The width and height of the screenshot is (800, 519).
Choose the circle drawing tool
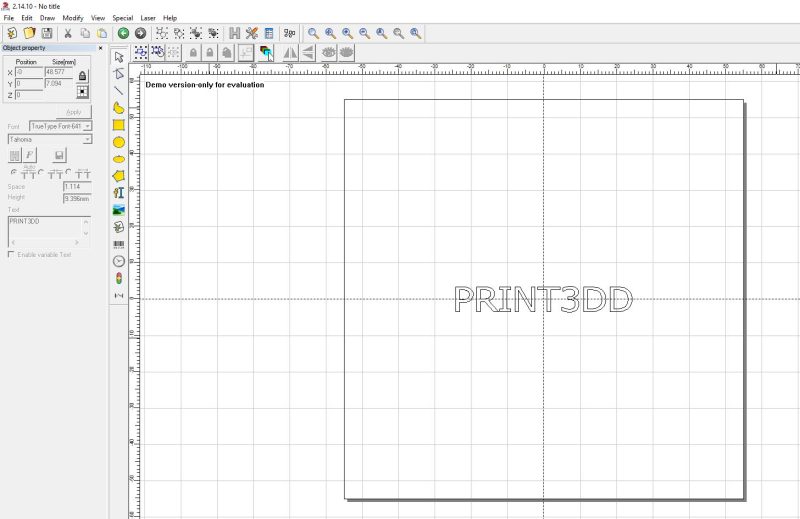coord(119,142)
